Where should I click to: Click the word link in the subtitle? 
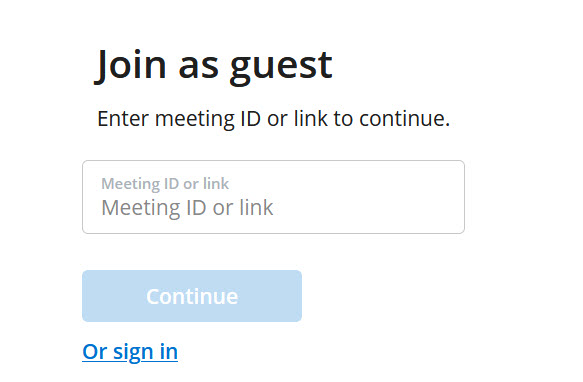point(311,118)
